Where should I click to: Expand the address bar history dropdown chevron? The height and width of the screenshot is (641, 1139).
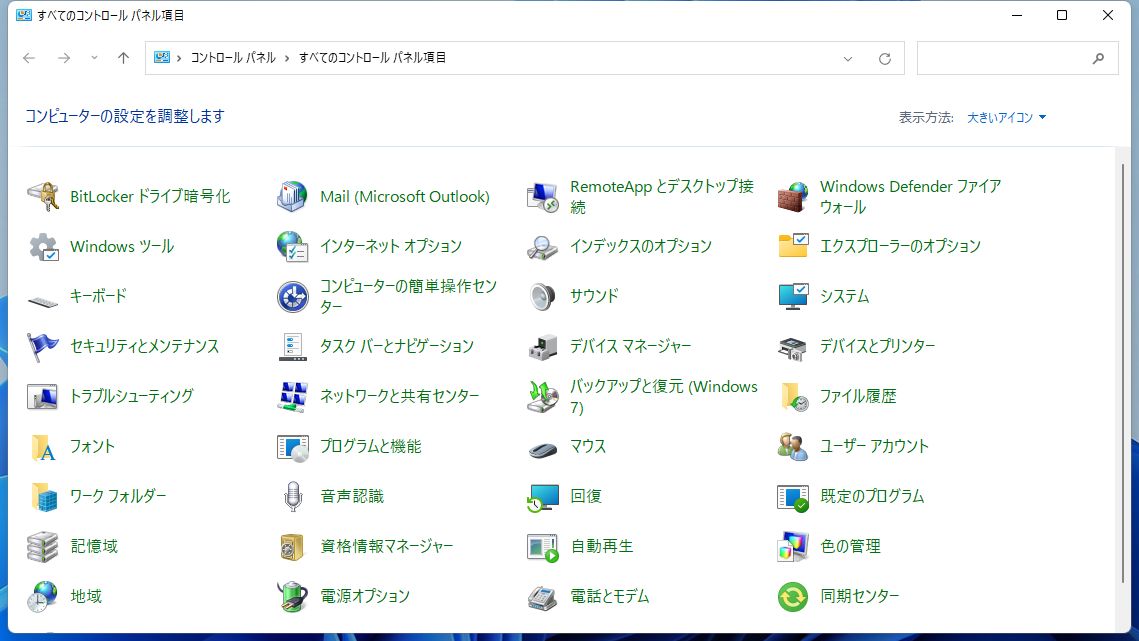click(848, 58)
